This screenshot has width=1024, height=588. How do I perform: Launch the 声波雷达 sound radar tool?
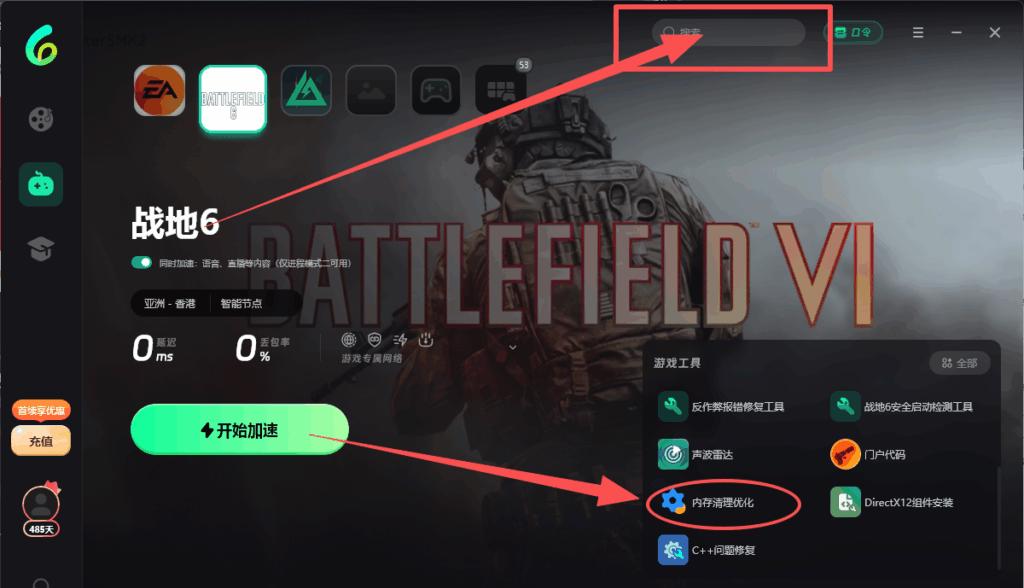pyautogui.click(x=696, y=454)
